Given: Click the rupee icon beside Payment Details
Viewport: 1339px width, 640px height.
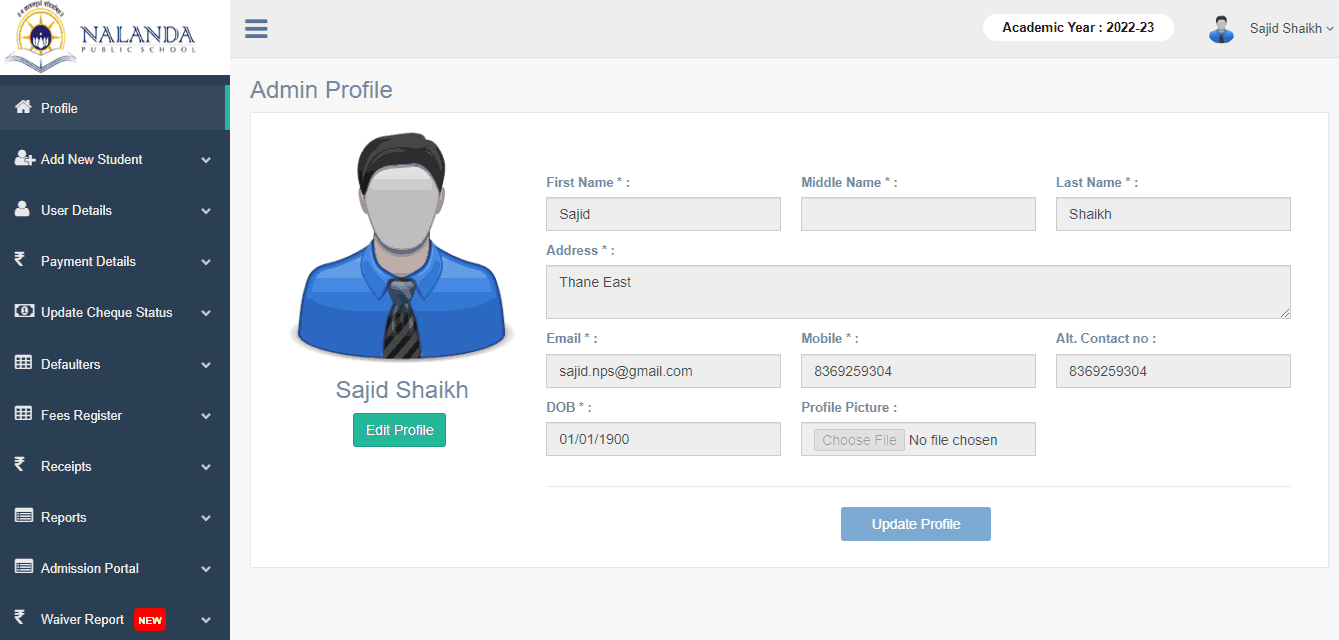Looking at the screenshot, I should click(x=20, y=260).
